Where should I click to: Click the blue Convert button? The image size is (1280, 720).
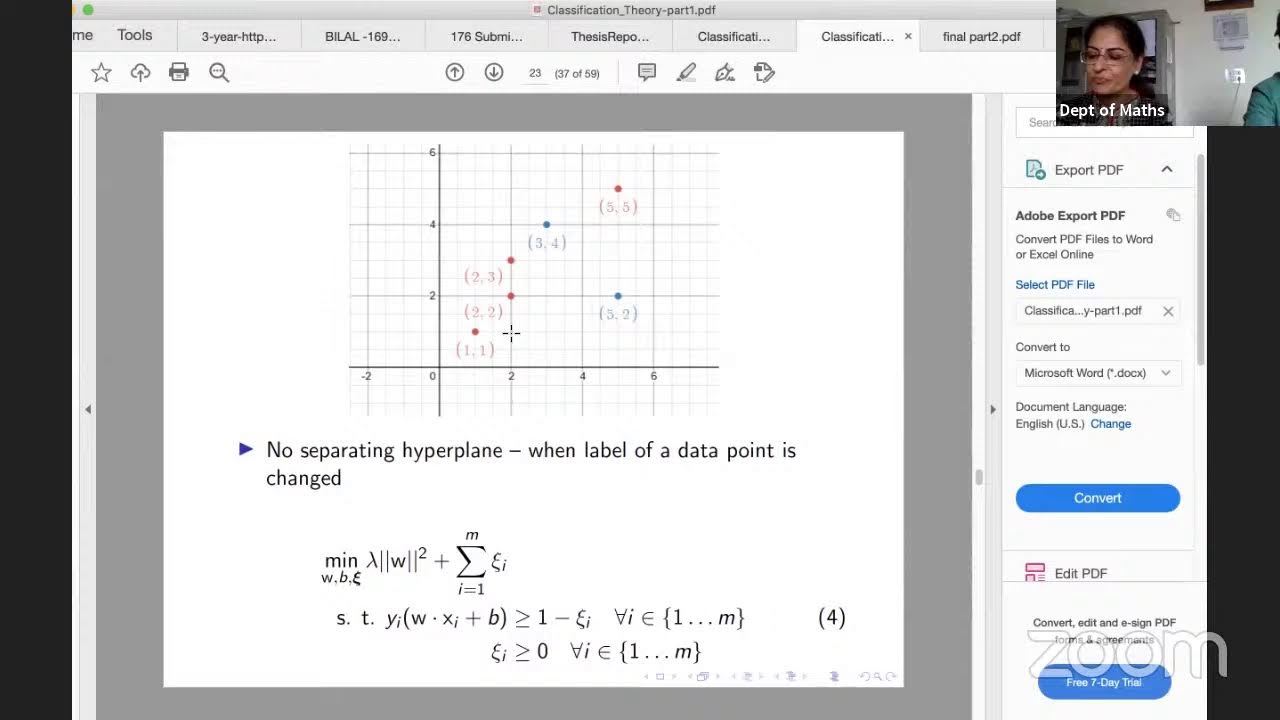click(1097, 498)
